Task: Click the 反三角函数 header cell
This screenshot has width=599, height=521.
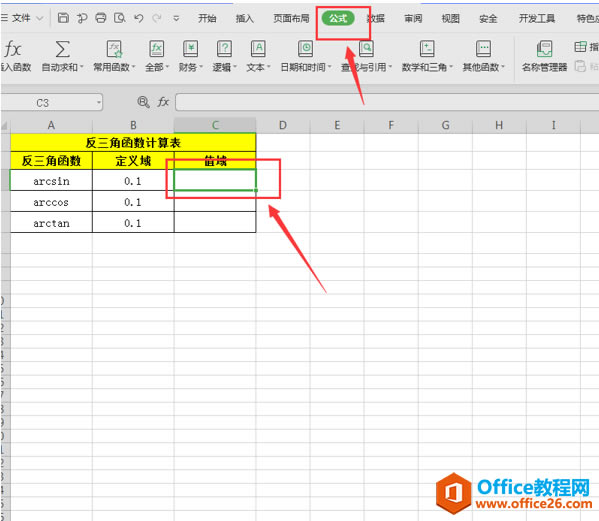Action: coord(51,160)
